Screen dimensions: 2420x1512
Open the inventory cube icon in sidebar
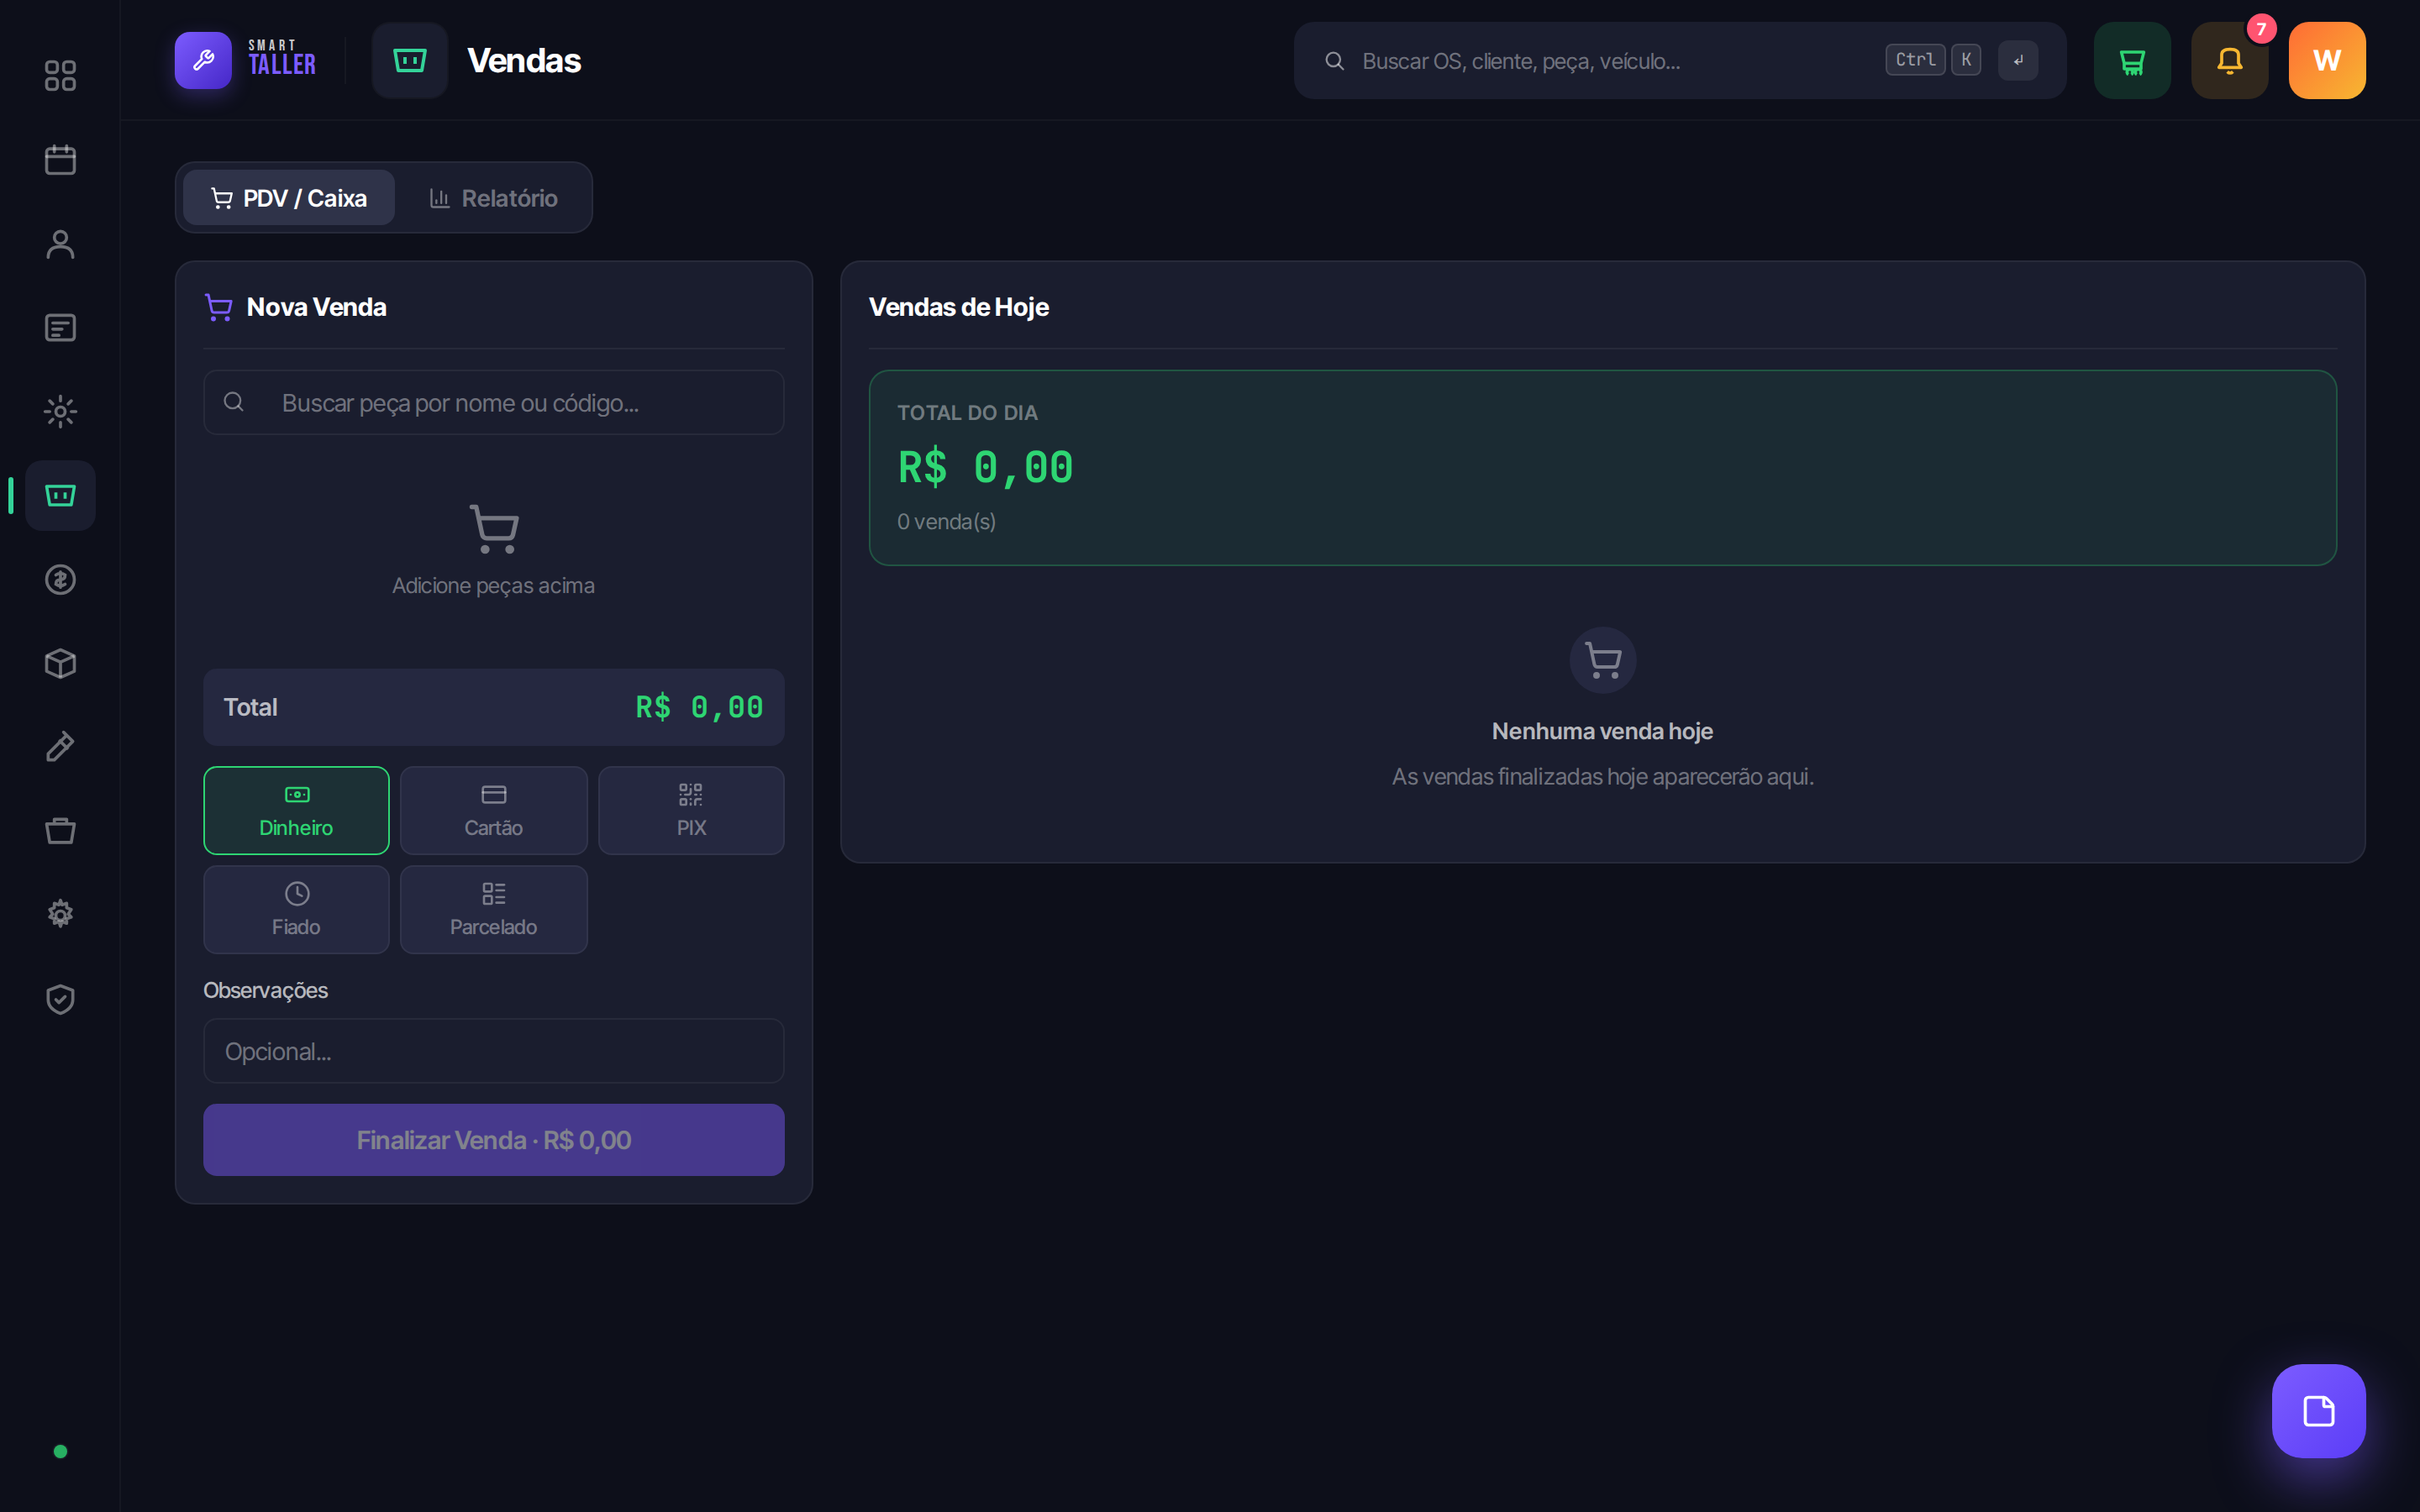click(x=60, y=664)
